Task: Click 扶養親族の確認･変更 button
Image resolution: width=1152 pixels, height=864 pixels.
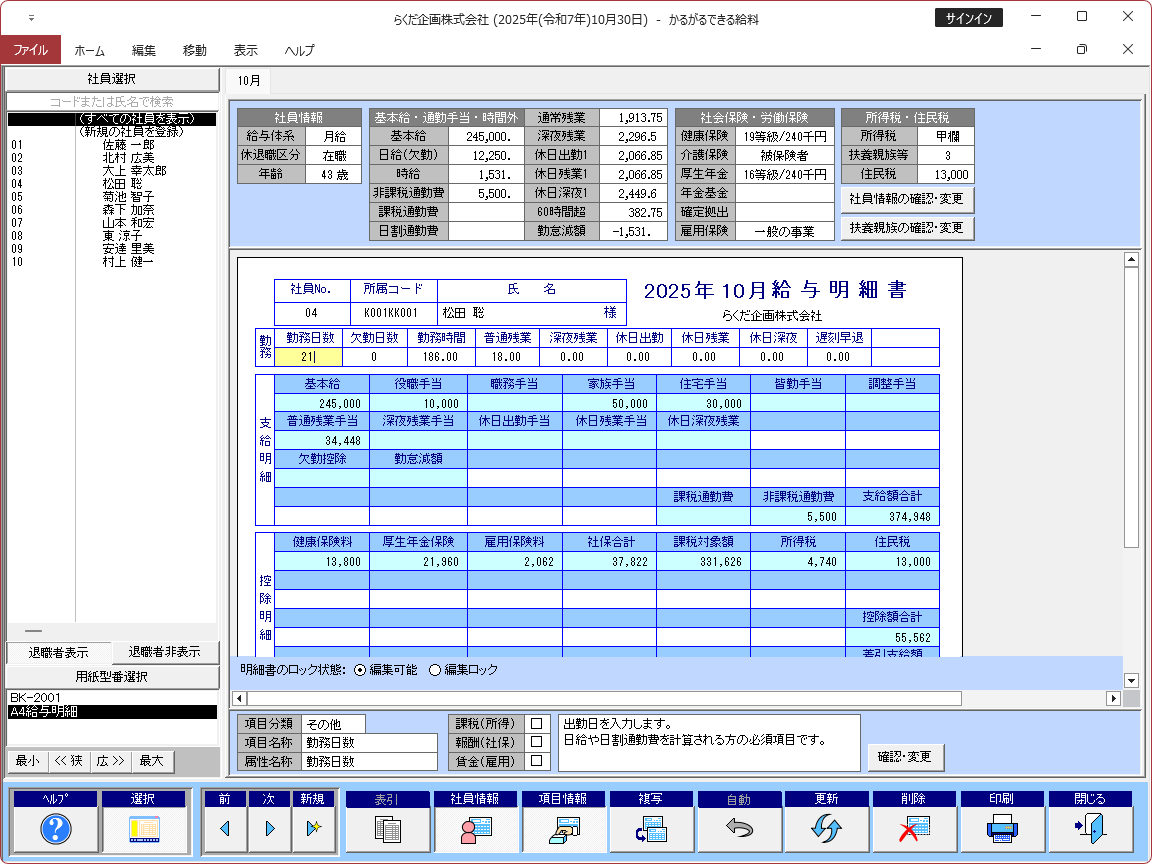Action: pyautogui.click(x=907, y=228)
